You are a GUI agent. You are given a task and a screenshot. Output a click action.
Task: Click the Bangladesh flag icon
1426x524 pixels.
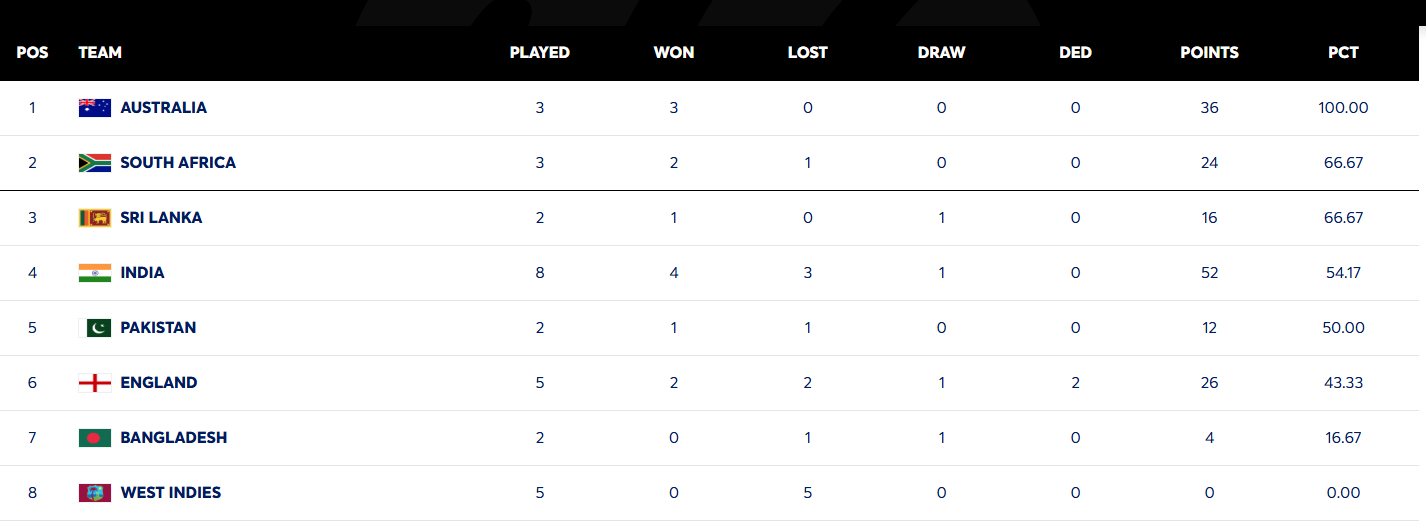(x=95, y=438)
